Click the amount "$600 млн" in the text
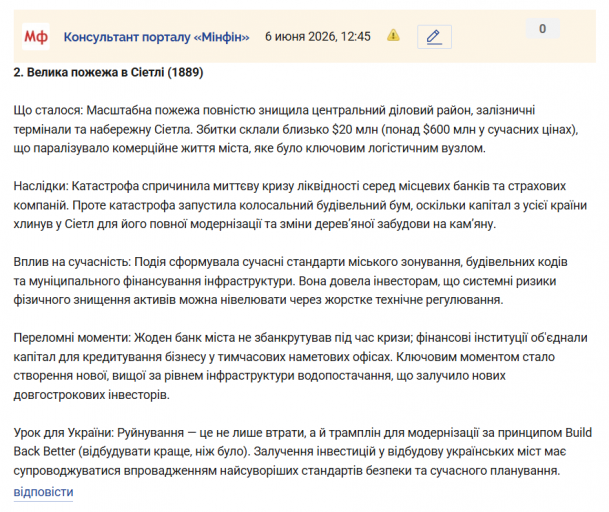Image resolution: width=609 pixels, height=512 pixels. coord(449,129)
